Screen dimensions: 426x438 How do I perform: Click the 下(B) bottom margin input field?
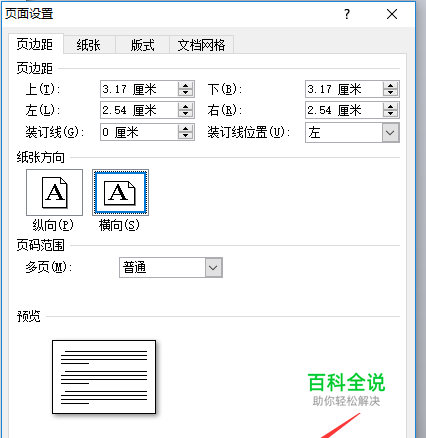click(344, 89)
